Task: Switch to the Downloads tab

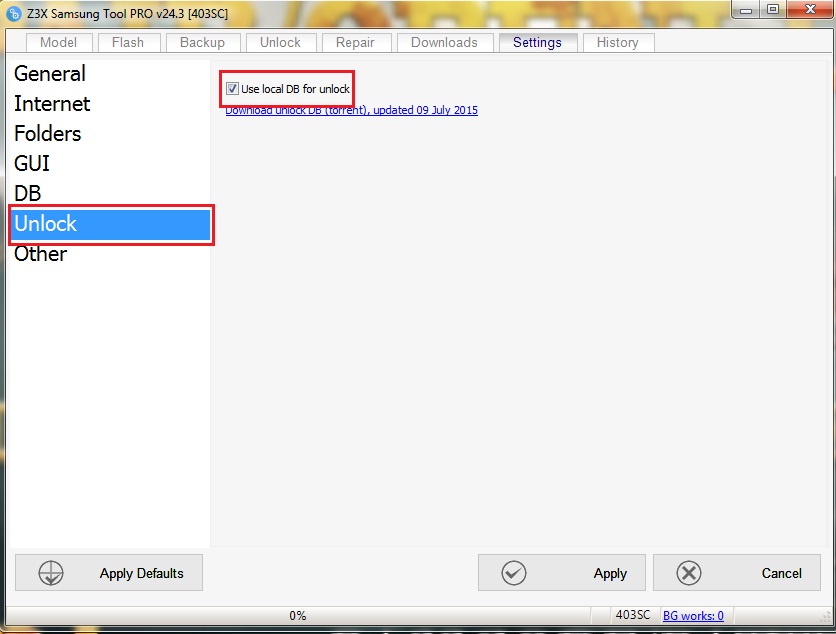Action: (445, 43)
